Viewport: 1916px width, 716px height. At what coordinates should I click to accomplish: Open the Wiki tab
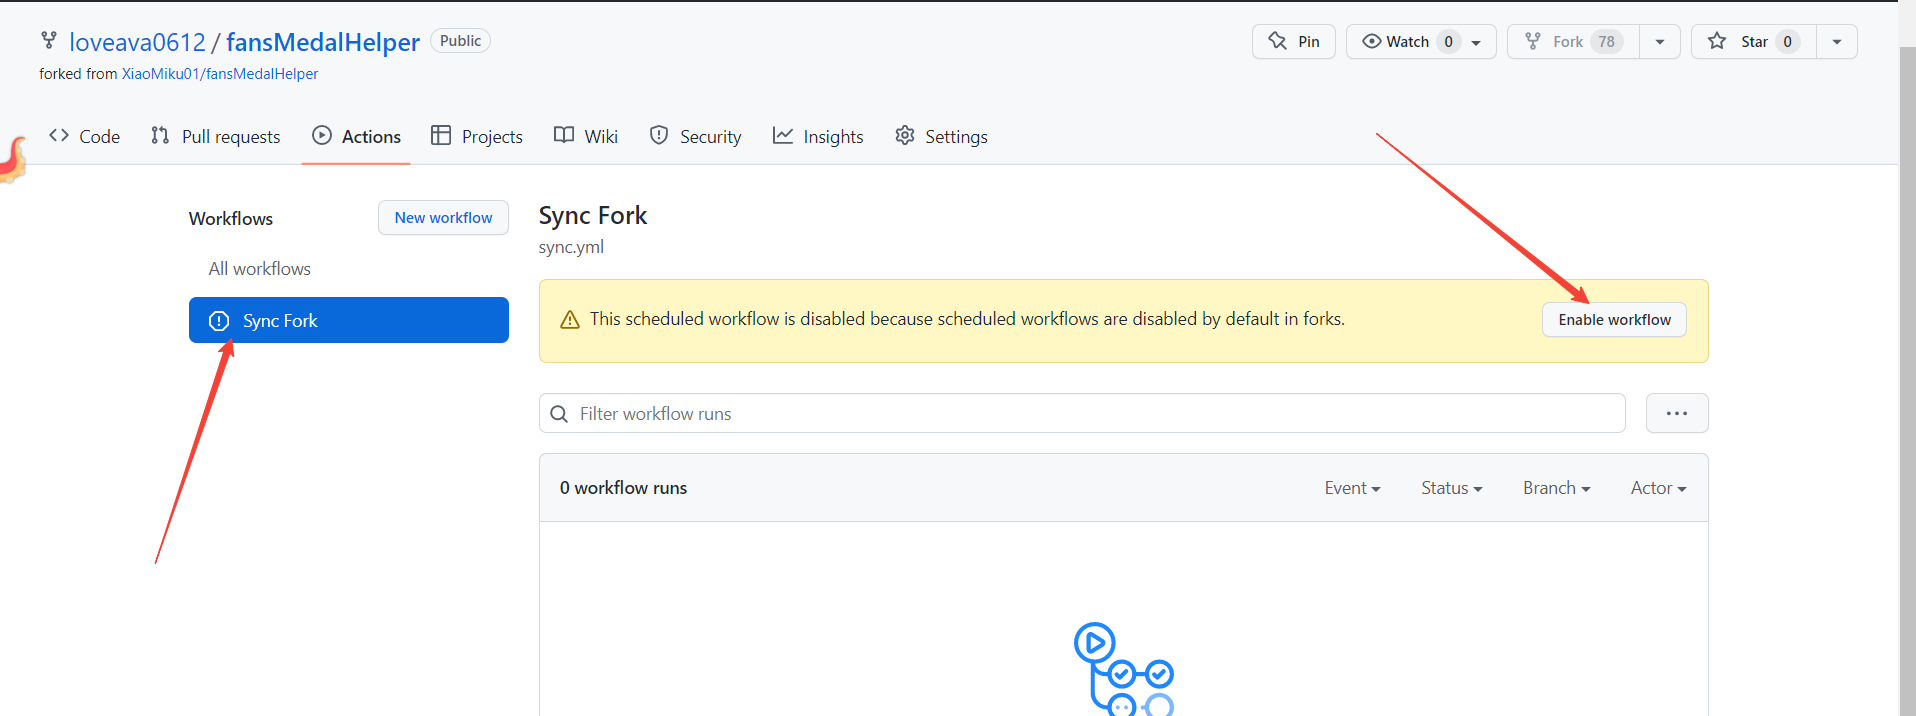586,137
